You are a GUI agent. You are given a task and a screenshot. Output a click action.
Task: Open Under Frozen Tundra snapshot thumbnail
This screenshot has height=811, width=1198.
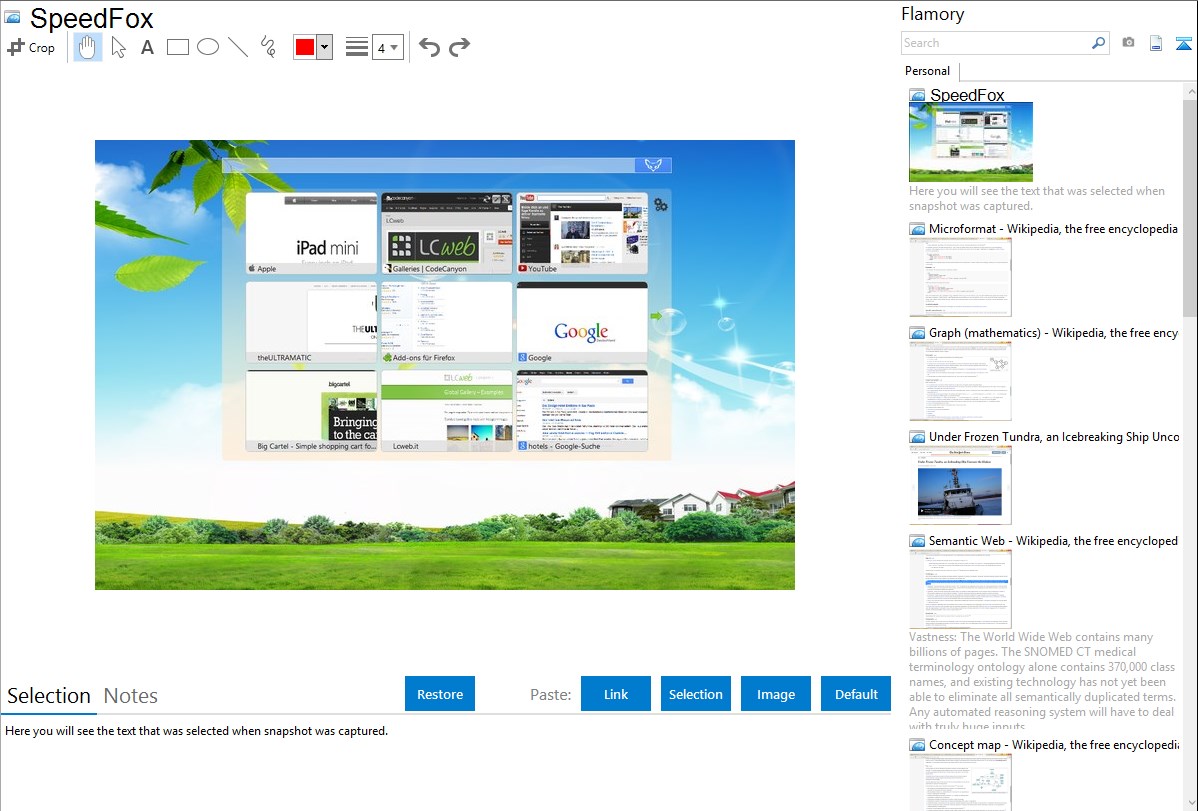pos(960,485)
